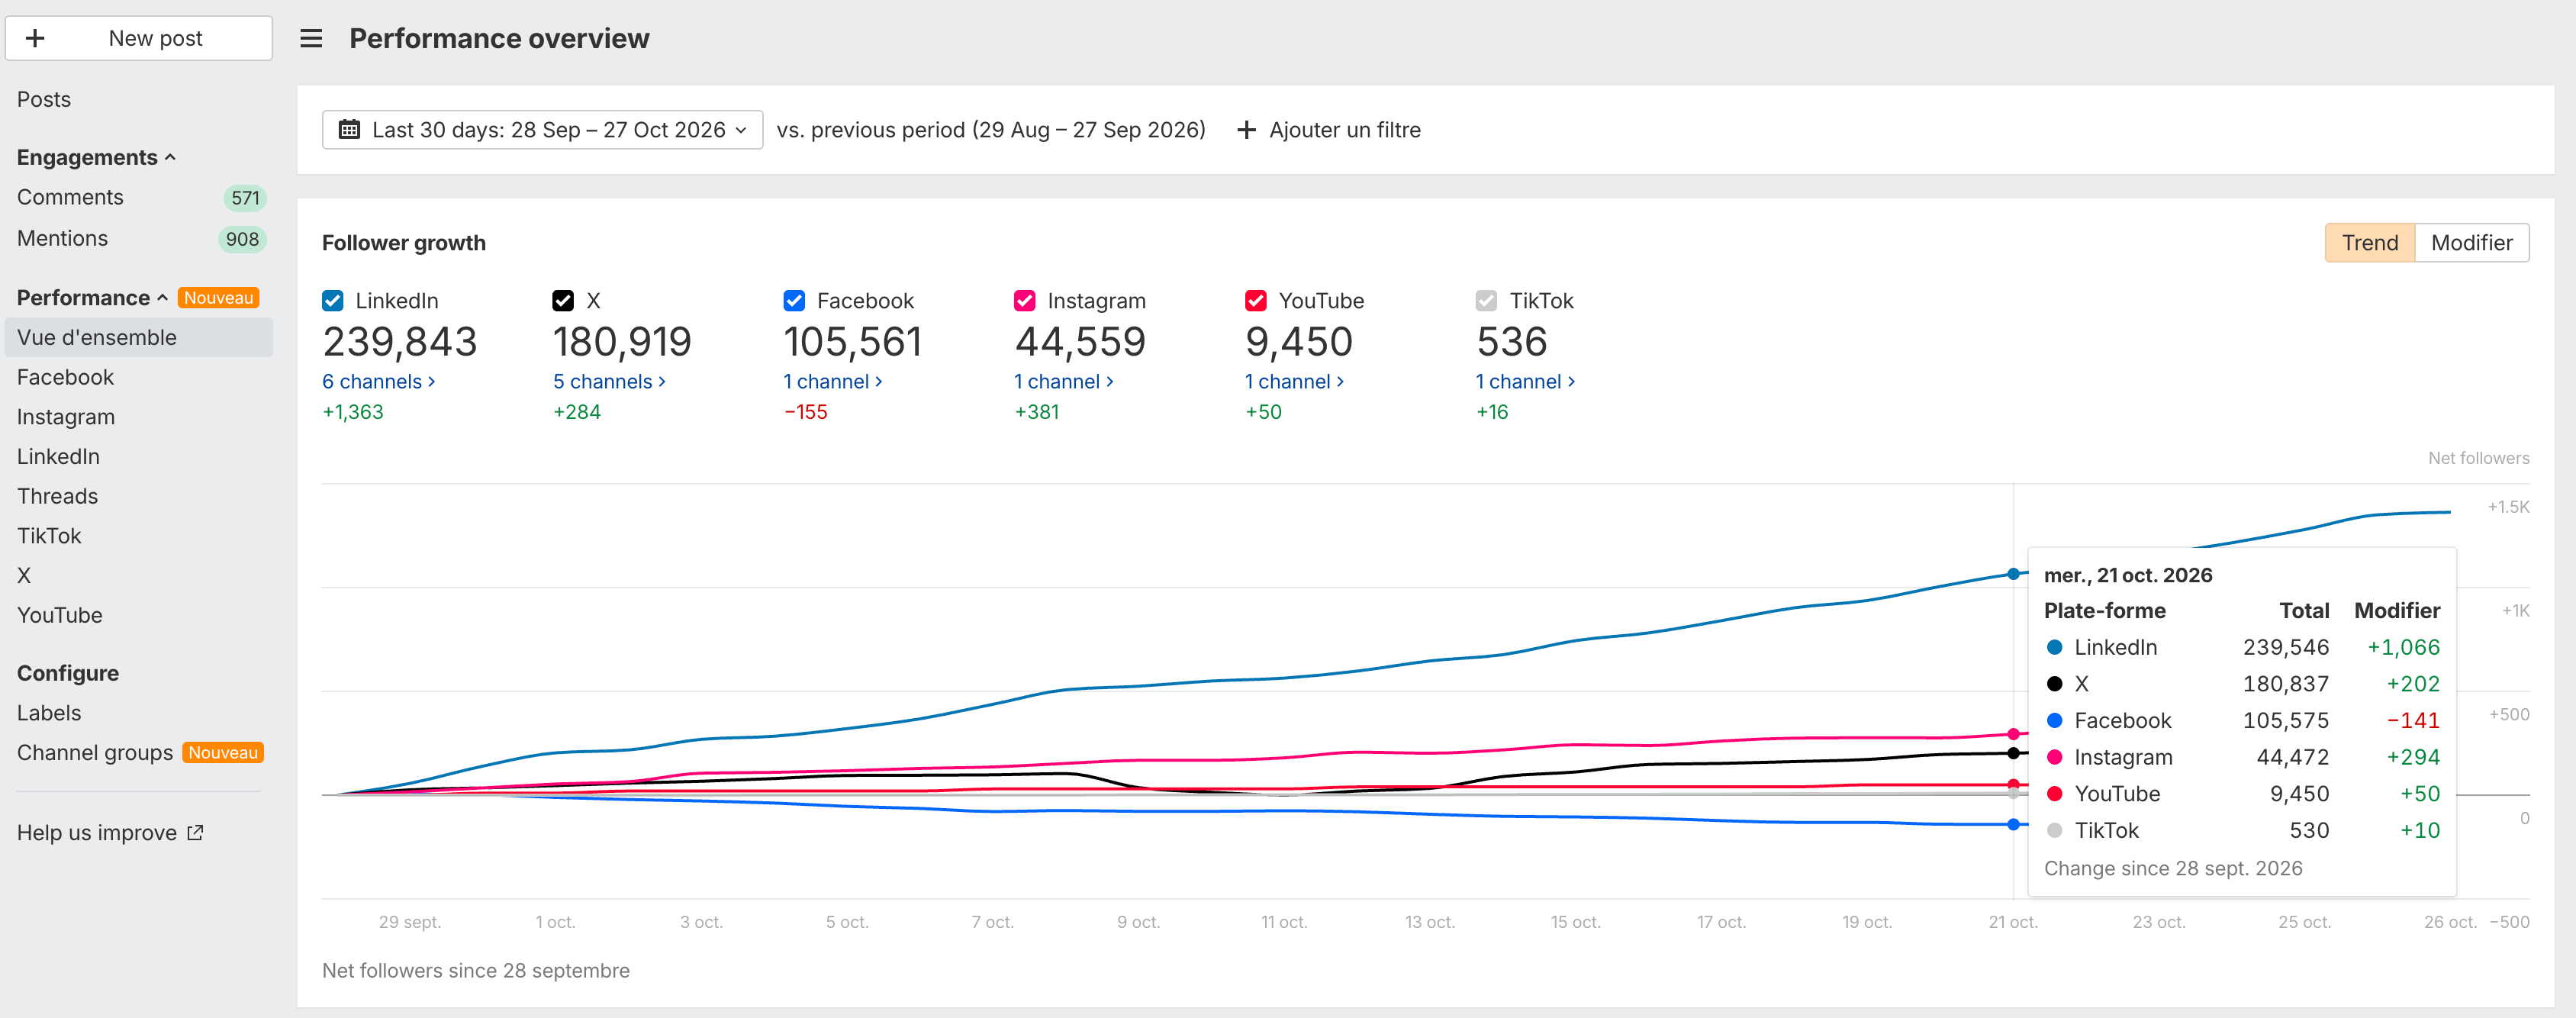The height and width of the screenshot is (1018, 2576).
Task: Click Nouveau badge next to Channel groups
Action: point(223,752)
